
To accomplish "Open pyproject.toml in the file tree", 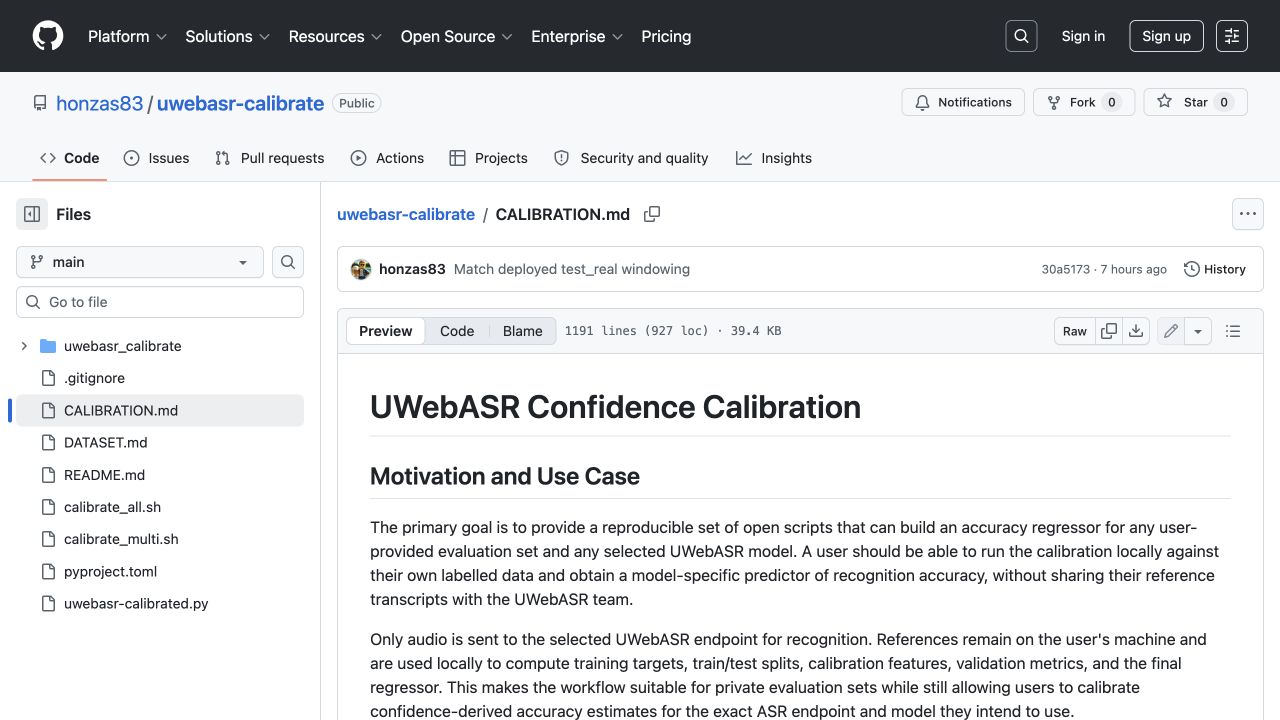I will pos(160,571).
